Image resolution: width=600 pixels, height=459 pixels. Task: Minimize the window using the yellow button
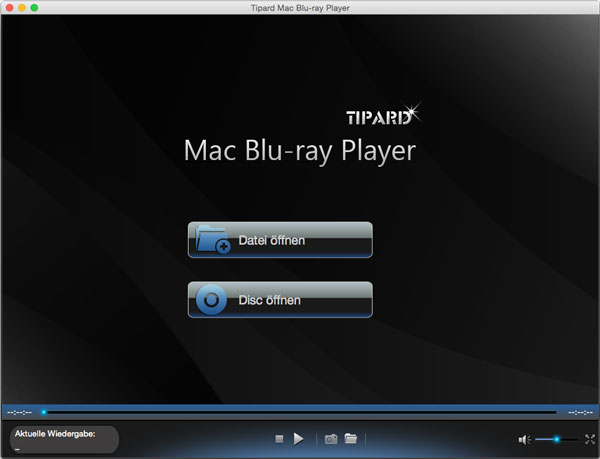(x=22, y=8)
